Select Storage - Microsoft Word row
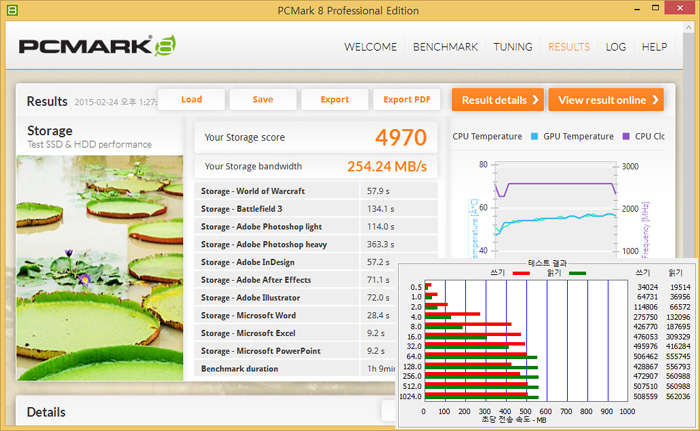The image size is (700, 431). coord(296,315)
